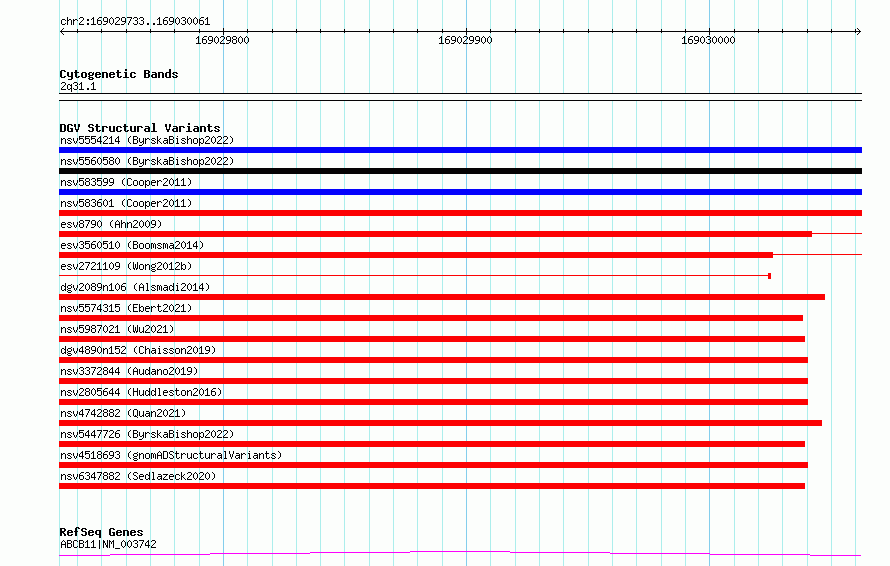
Task: Click the RefSeq Genes track title
Action: [x=101, y=532]
